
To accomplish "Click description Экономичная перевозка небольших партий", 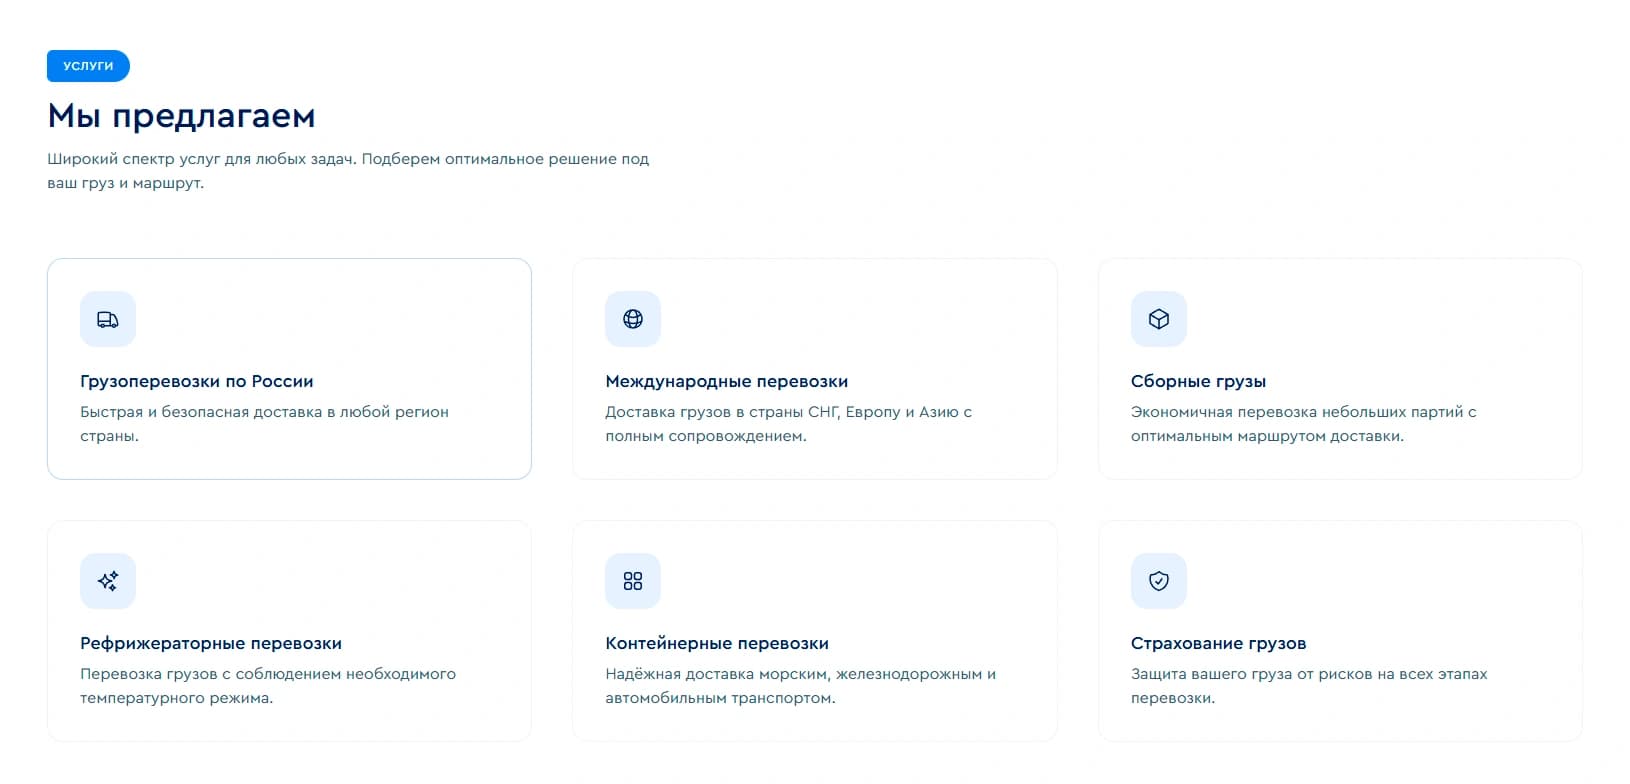I will coord(1304,424).
